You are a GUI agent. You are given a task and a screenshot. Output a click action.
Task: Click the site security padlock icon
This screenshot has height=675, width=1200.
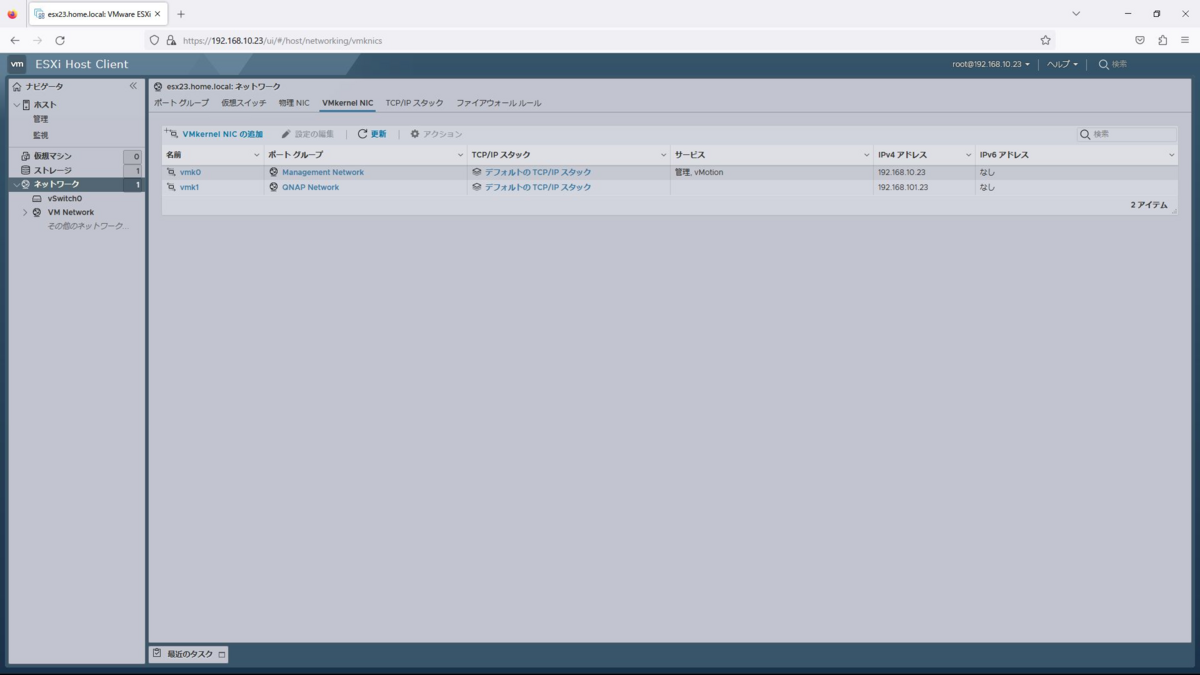coord(171,40)
